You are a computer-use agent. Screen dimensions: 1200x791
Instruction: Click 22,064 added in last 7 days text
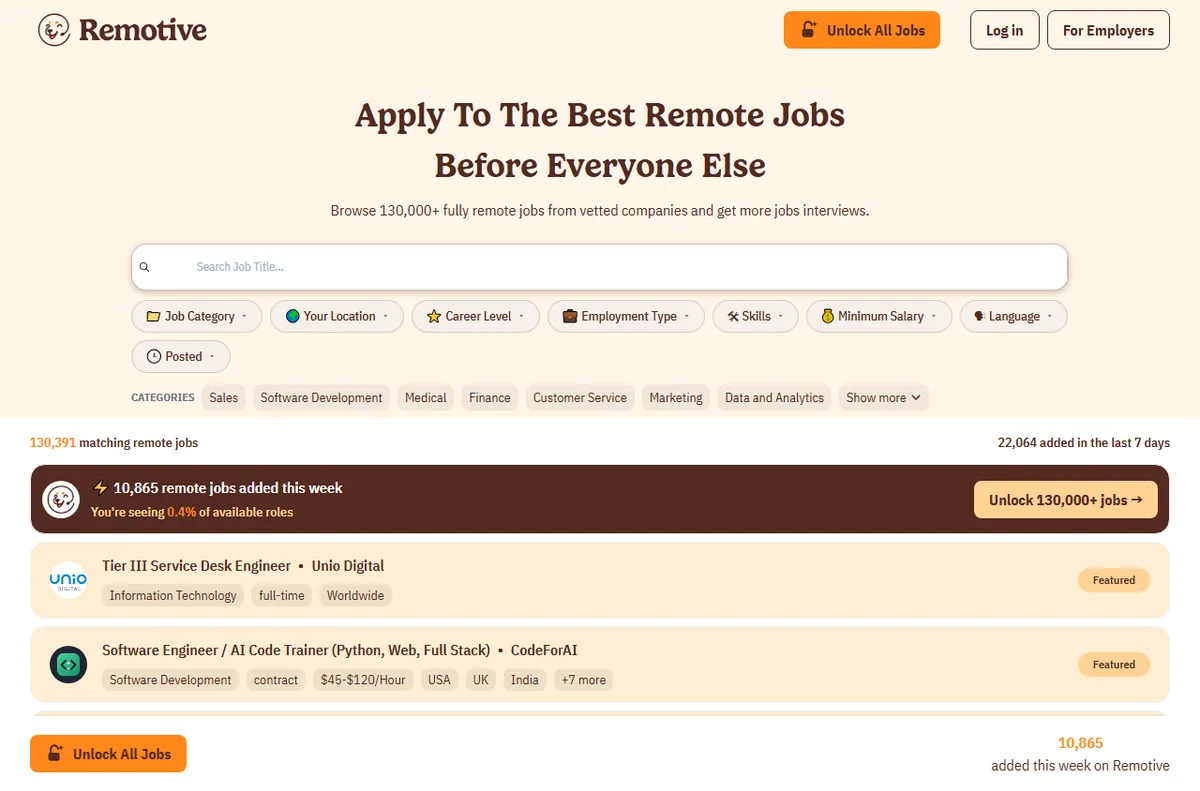1084,443
